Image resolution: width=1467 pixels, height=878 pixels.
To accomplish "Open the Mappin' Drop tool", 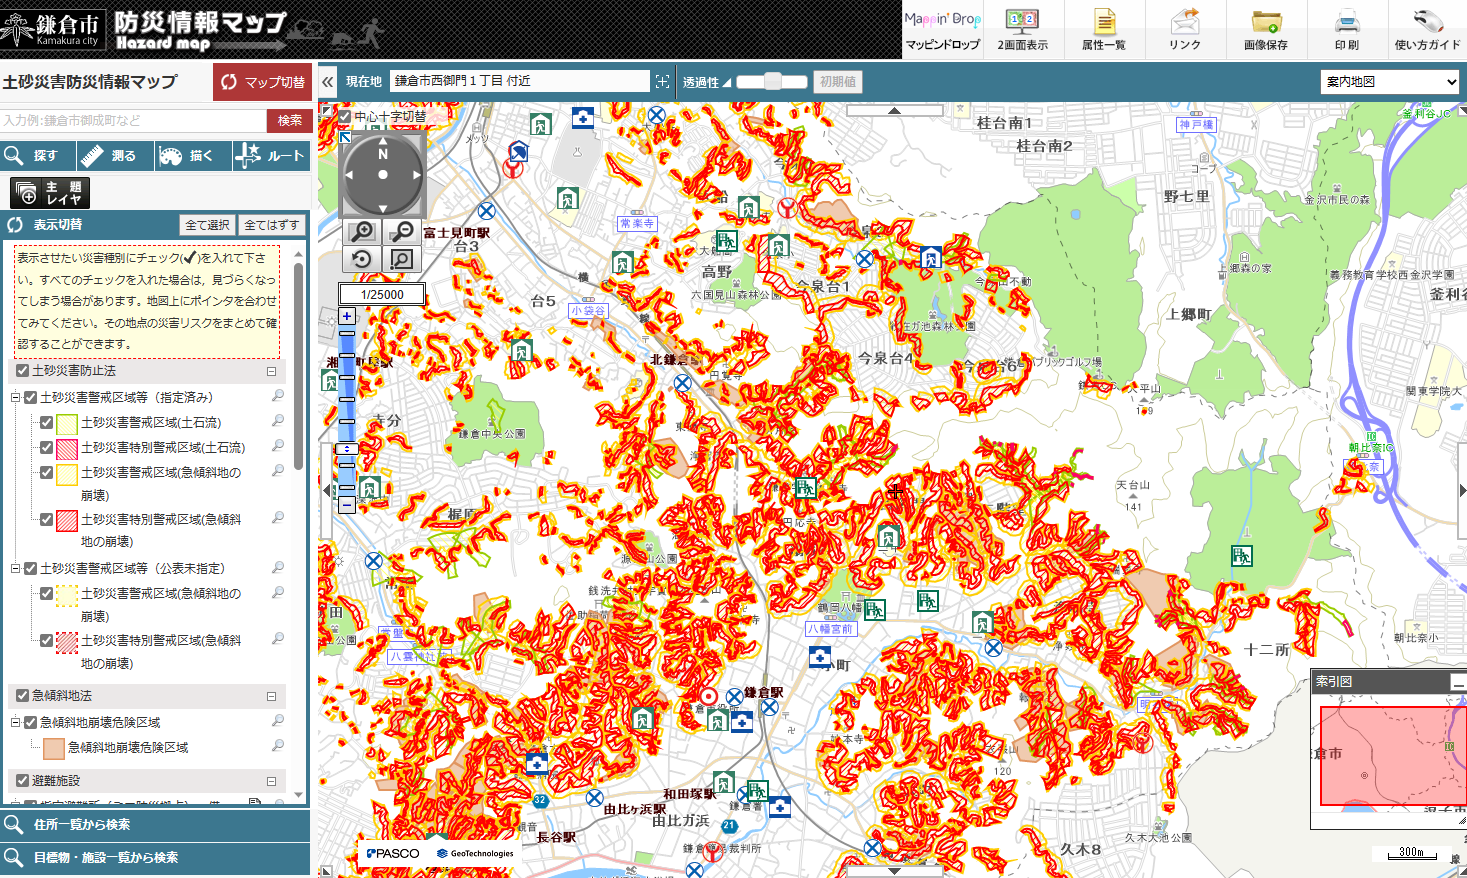I will (x=942, y=30).
